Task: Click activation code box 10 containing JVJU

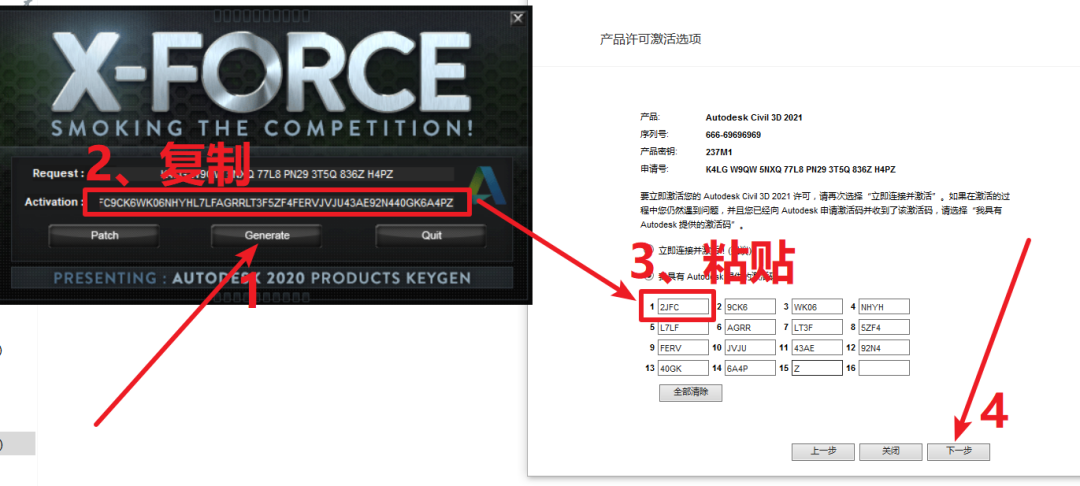Action: click(750, 348)
